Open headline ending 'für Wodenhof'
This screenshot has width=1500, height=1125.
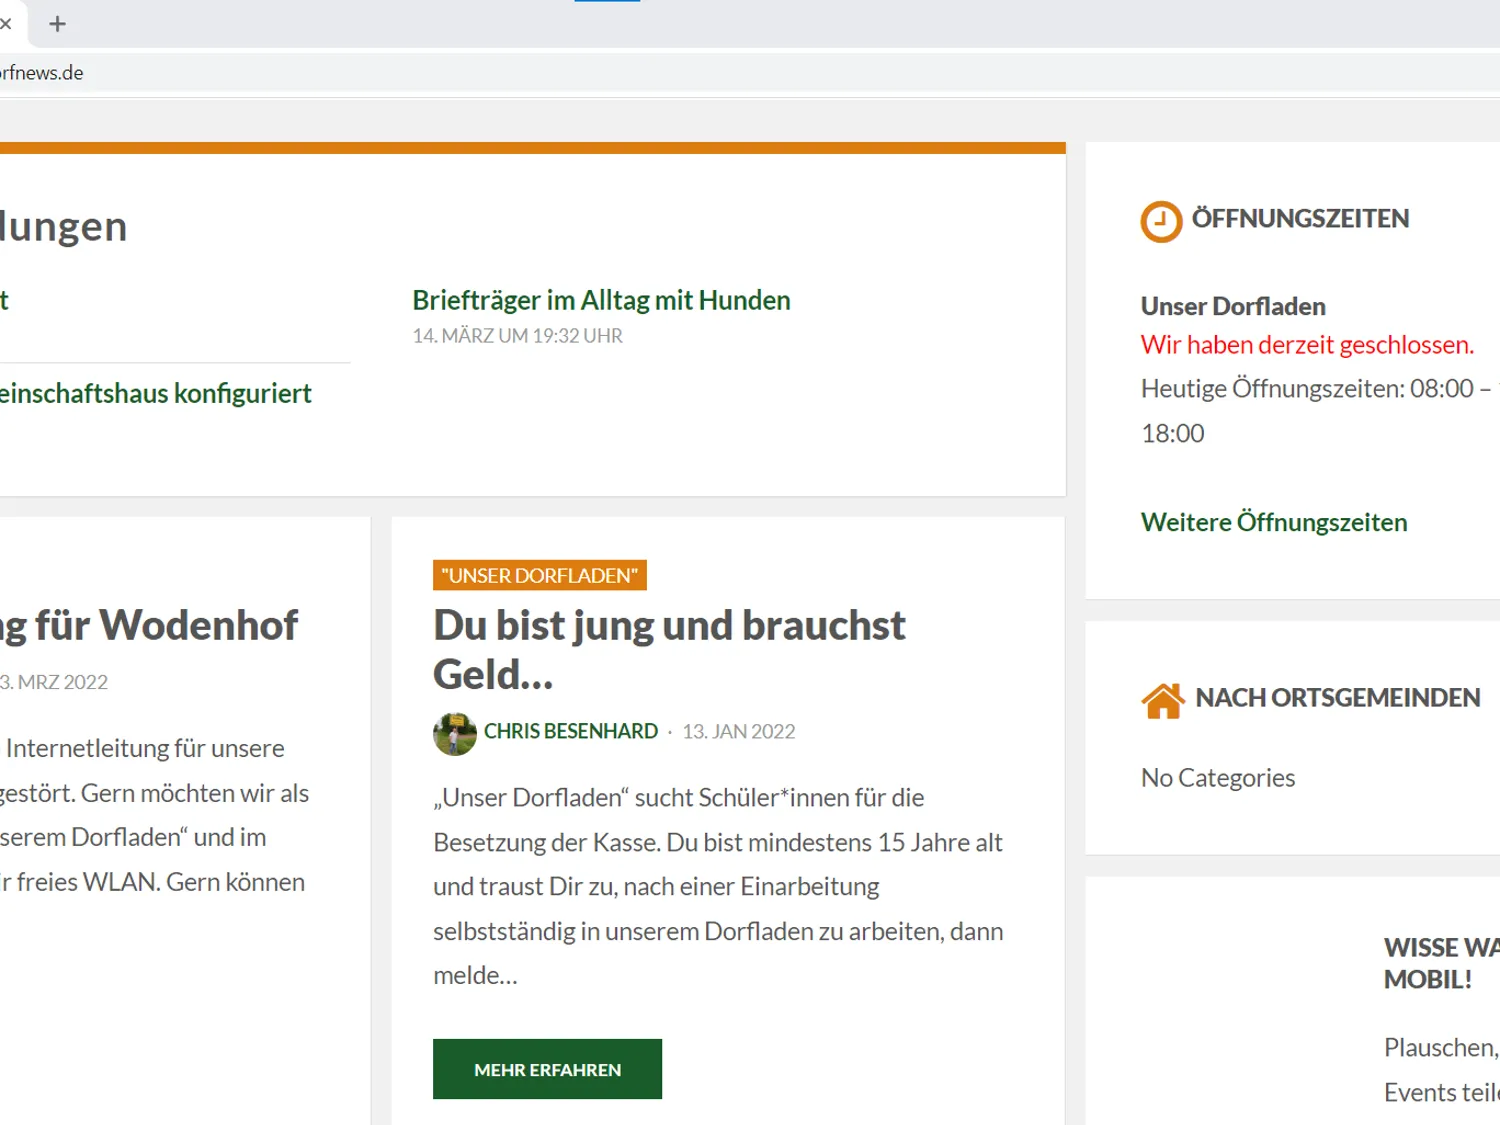pos(149,625)
